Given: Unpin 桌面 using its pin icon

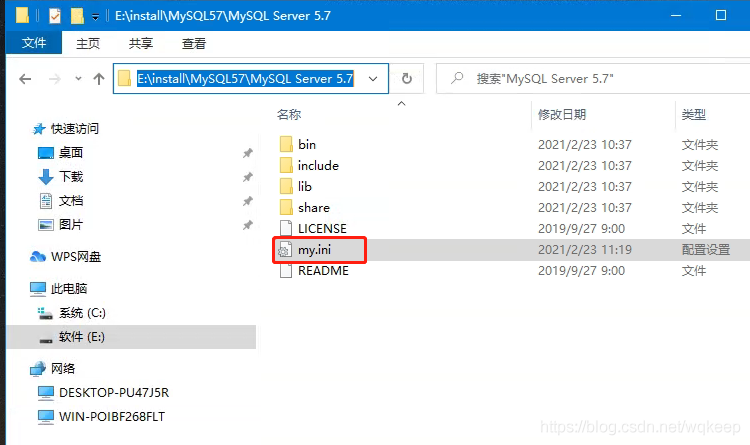Looking at the screenshot, I should (x=248, y=153).
